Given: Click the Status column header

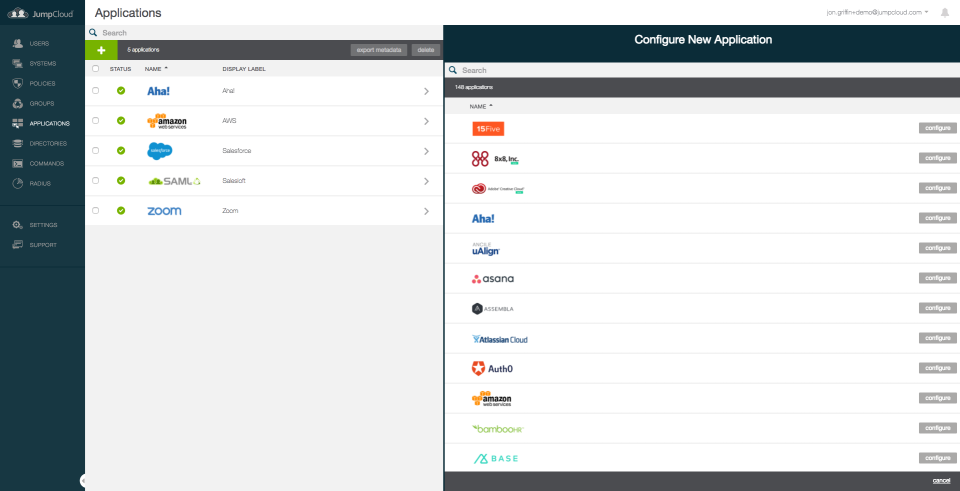Looking at the screenshot, I should click(121, 69).
